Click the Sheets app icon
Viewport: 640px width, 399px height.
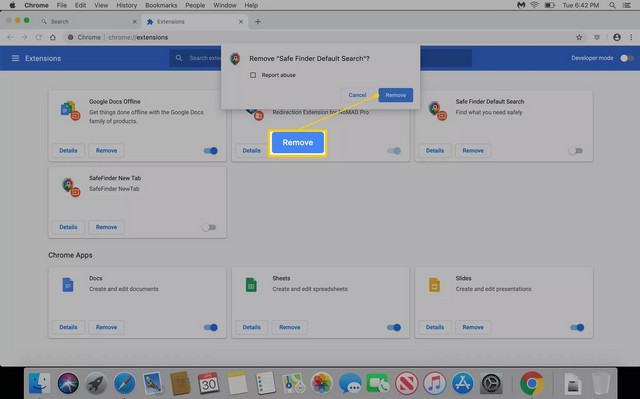pos(251,285)
